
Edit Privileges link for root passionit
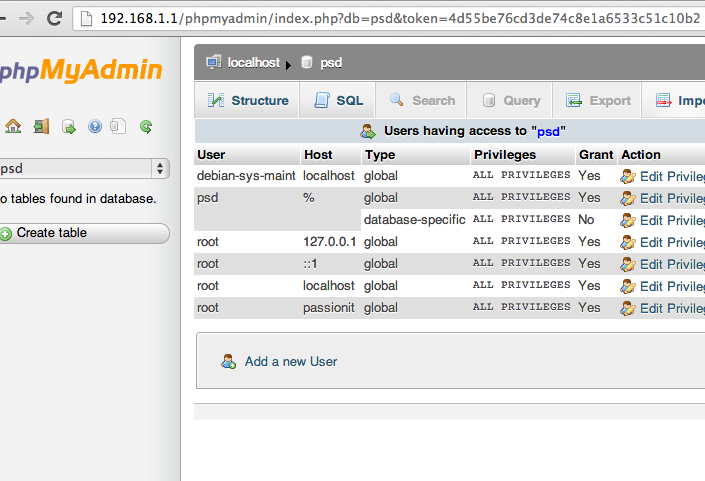tap(672, 308)
